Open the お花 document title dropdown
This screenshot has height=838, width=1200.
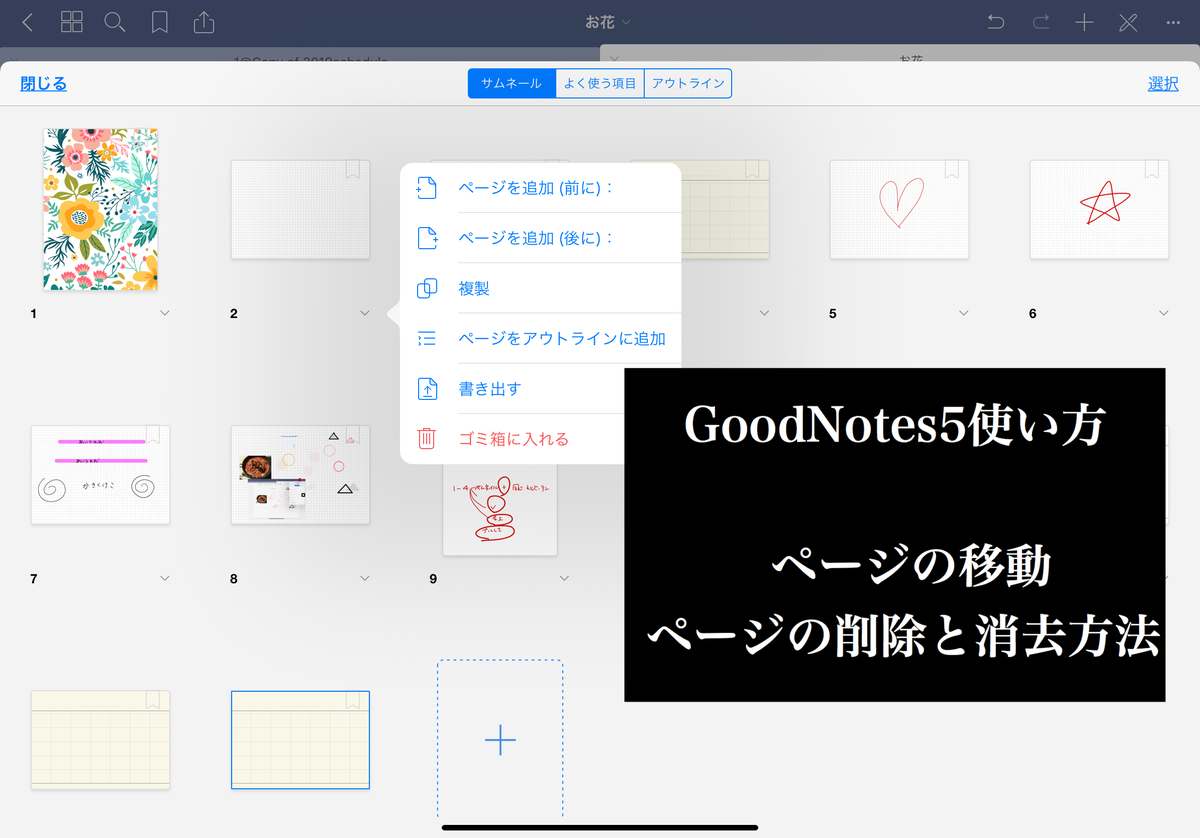pyautogui.click(x=608, y=22)
